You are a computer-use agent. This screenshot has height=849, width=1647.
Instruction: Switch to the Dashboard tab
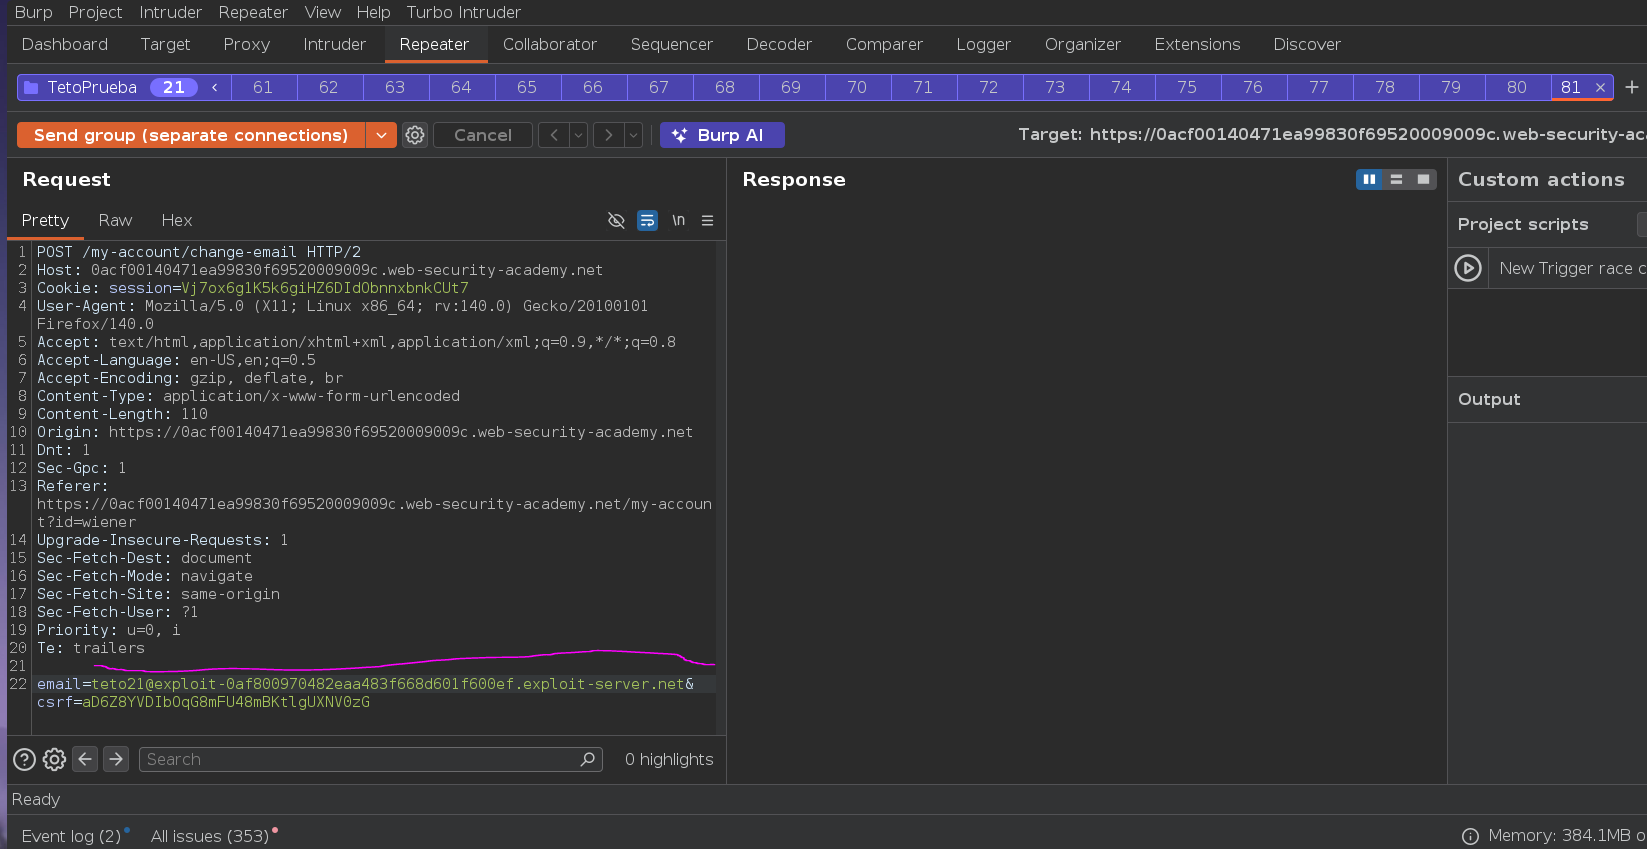65,44
